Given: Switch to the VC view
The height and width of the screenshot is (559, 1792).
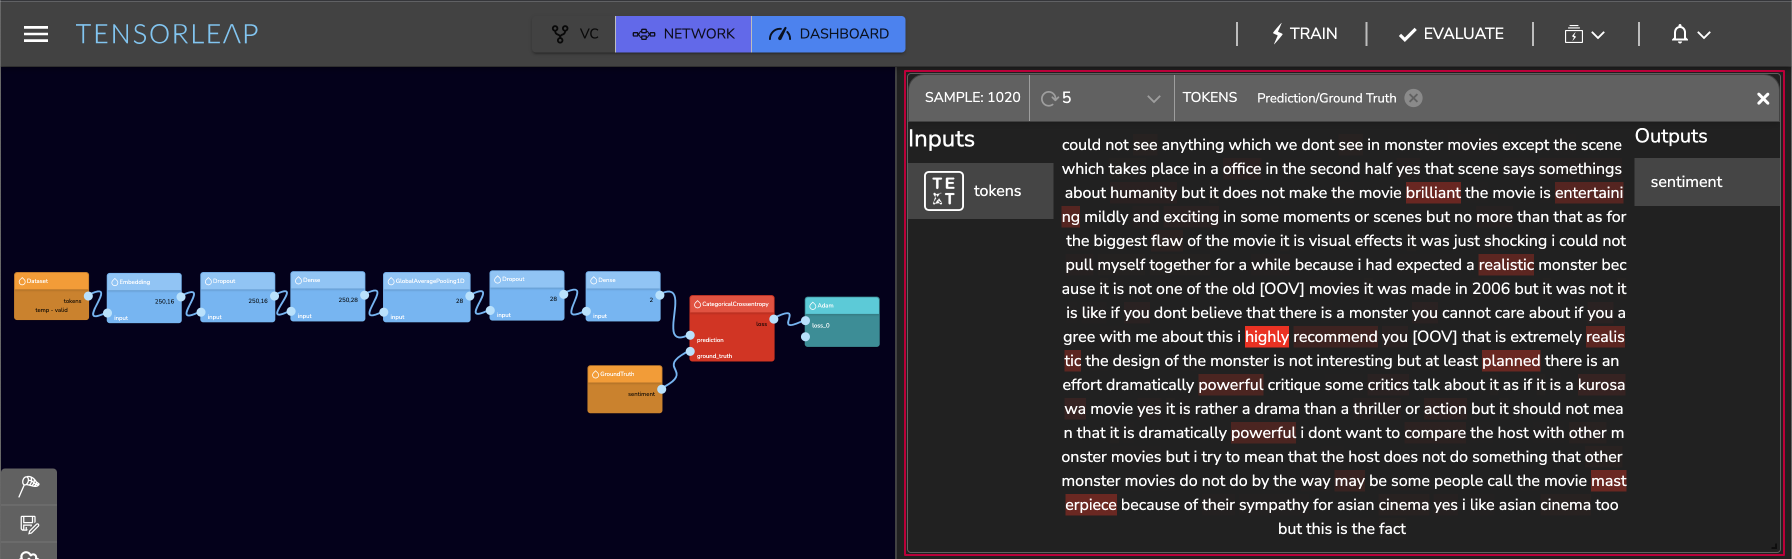Looking at the screenshot, I should [575, 34].
